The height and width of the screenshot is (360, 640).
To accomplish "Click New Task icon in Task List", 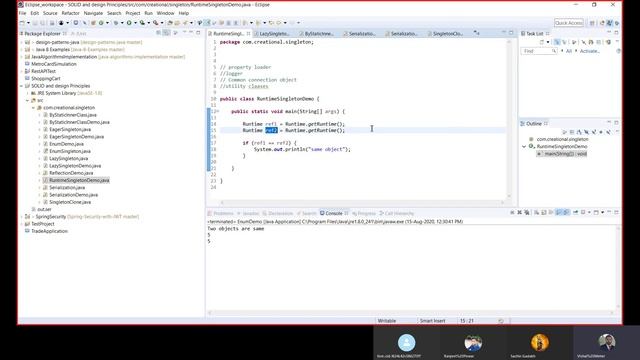I will pyautogui.click(x=542, y=42).
